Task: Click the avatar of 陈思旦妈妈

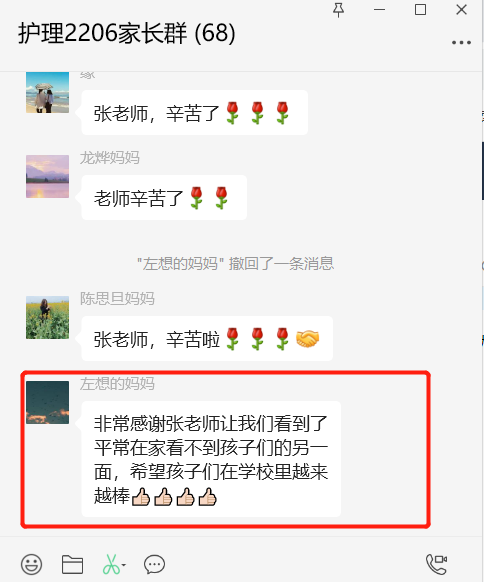Action: 48,317
